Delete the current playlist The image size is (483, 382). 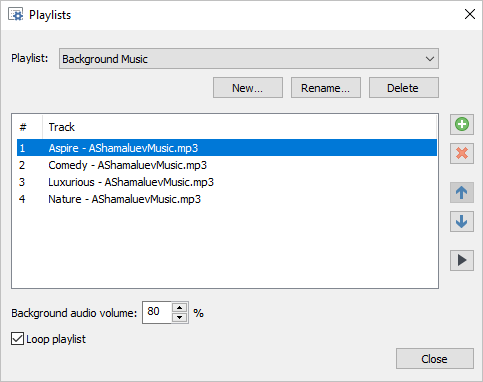(x=404, y=88)
